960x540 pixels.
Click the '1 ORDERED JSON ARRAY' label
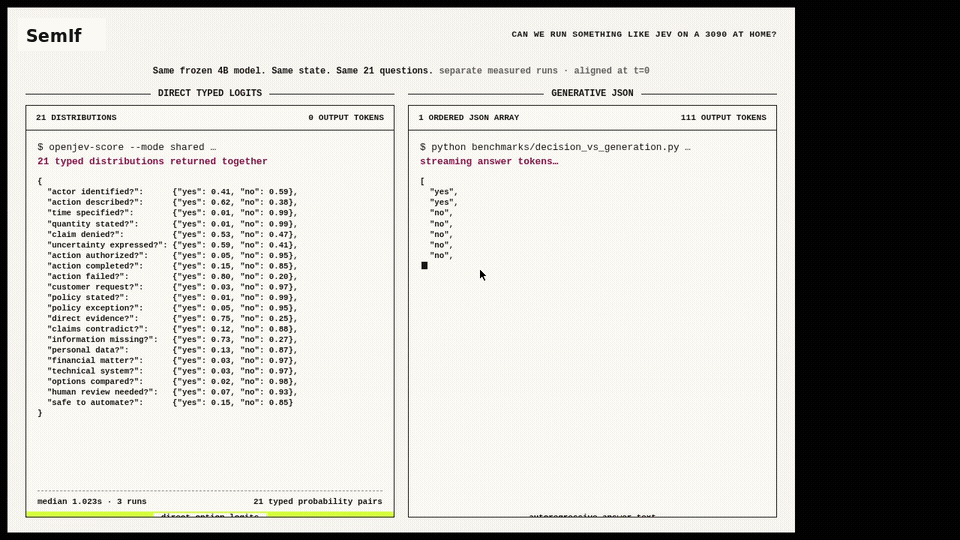point(468,118)
